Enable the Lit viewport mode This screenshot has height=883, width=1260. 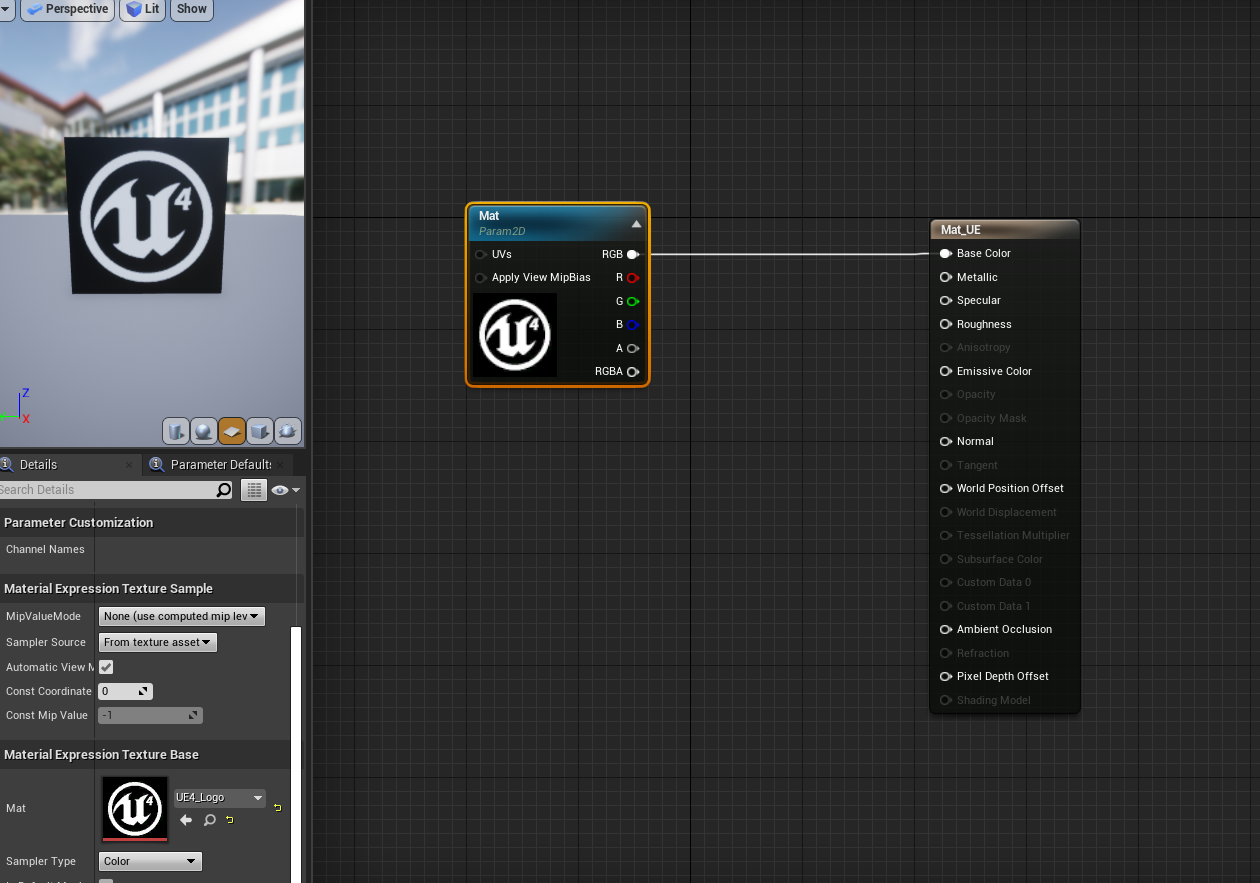point(141,9)
